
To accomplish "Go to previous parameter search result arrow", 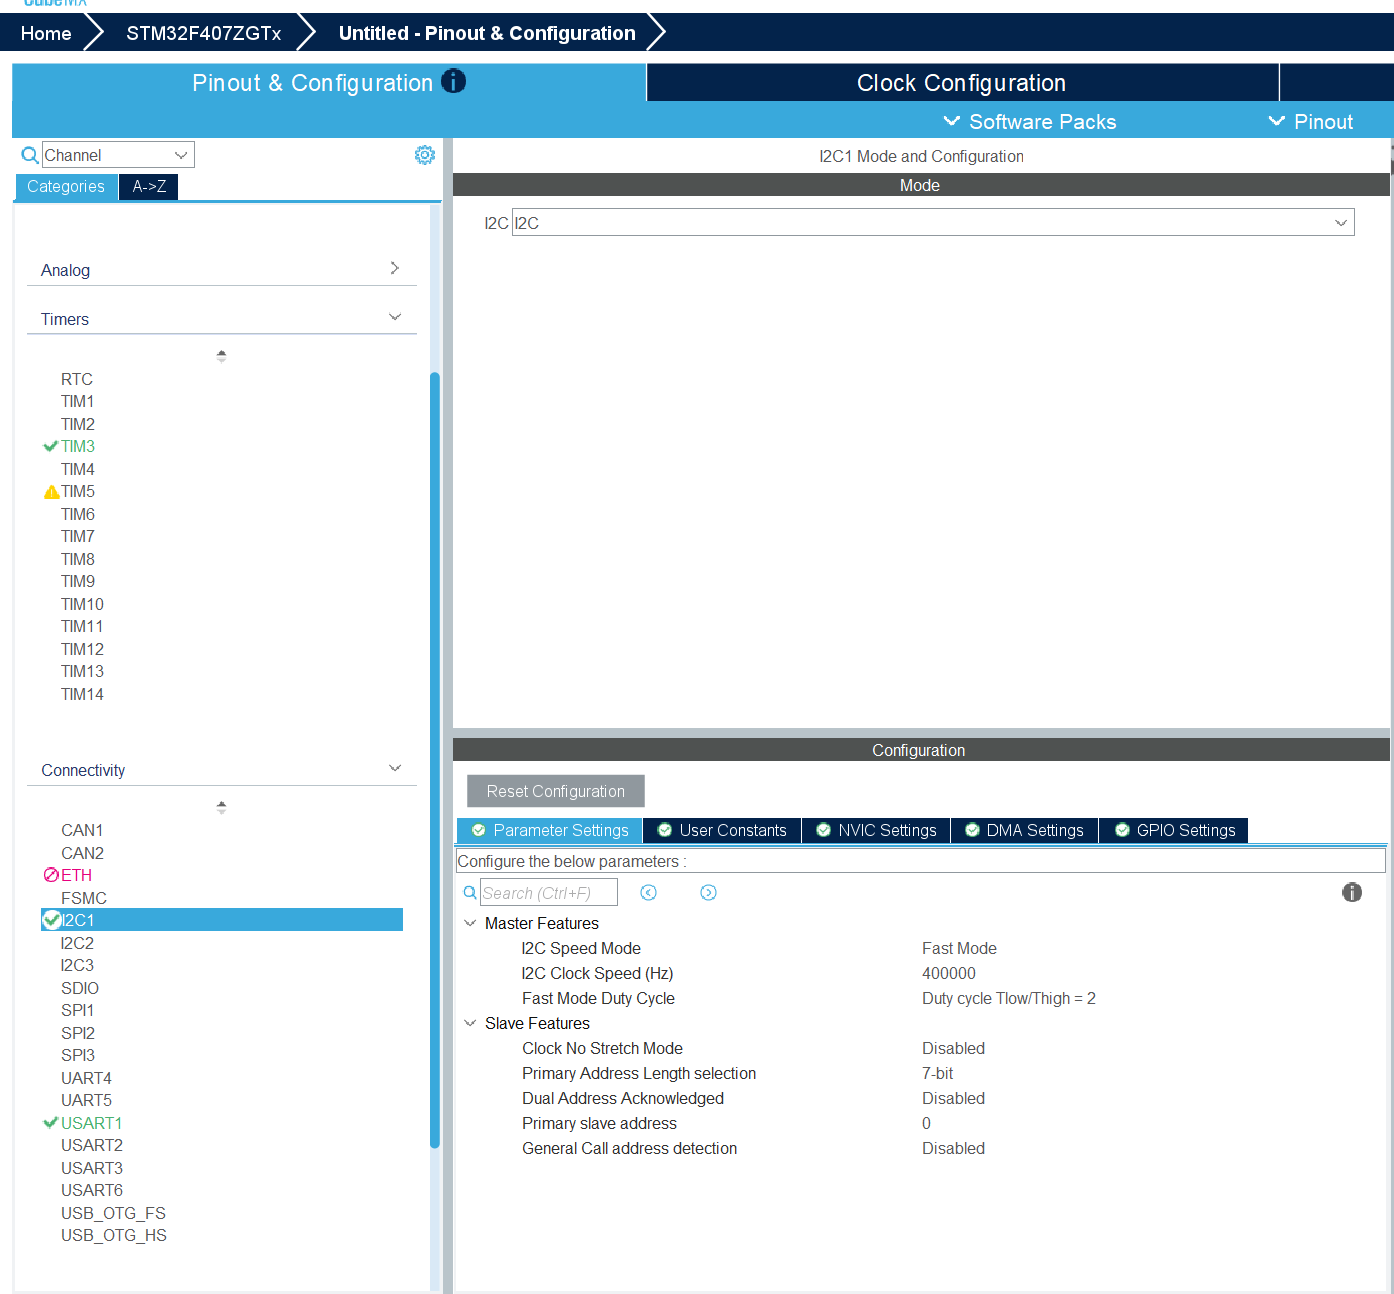I will (x=648, y=893).
